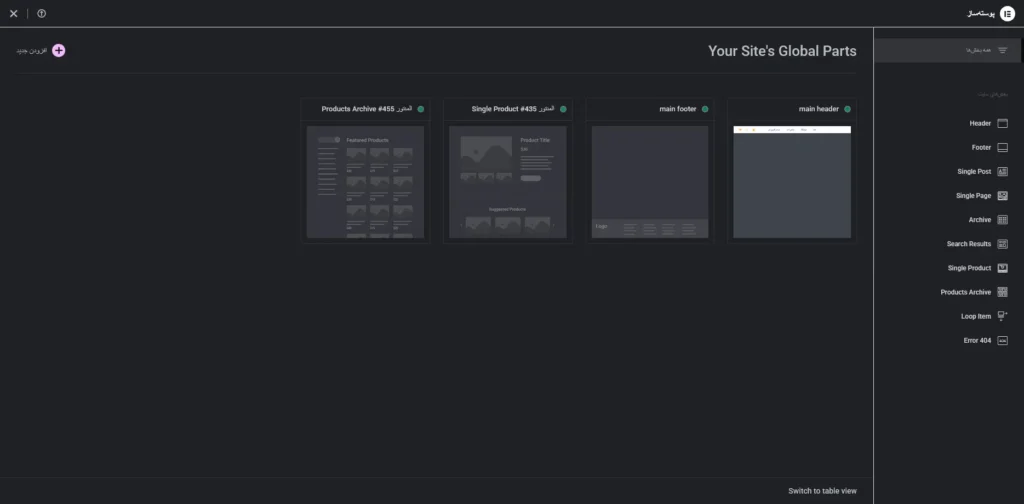Click the green status dot on main header
This screenshot has width=1024, height=504.
[848, 109]
